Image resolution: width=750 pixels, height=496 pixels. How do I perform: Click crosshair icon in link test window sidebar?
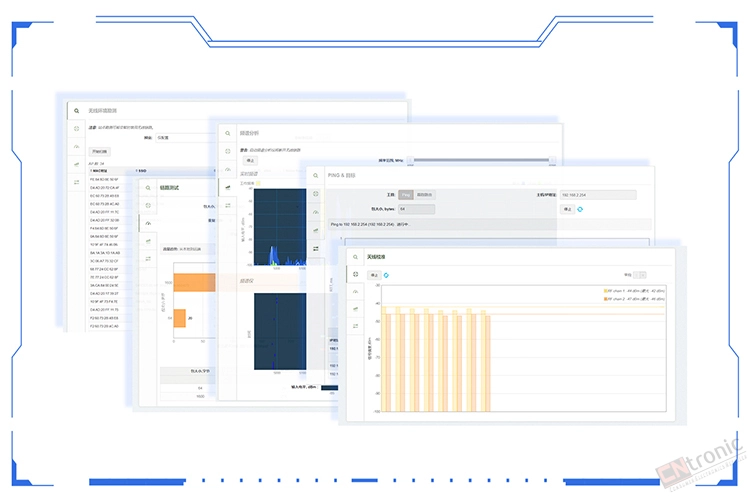(148, 206)
